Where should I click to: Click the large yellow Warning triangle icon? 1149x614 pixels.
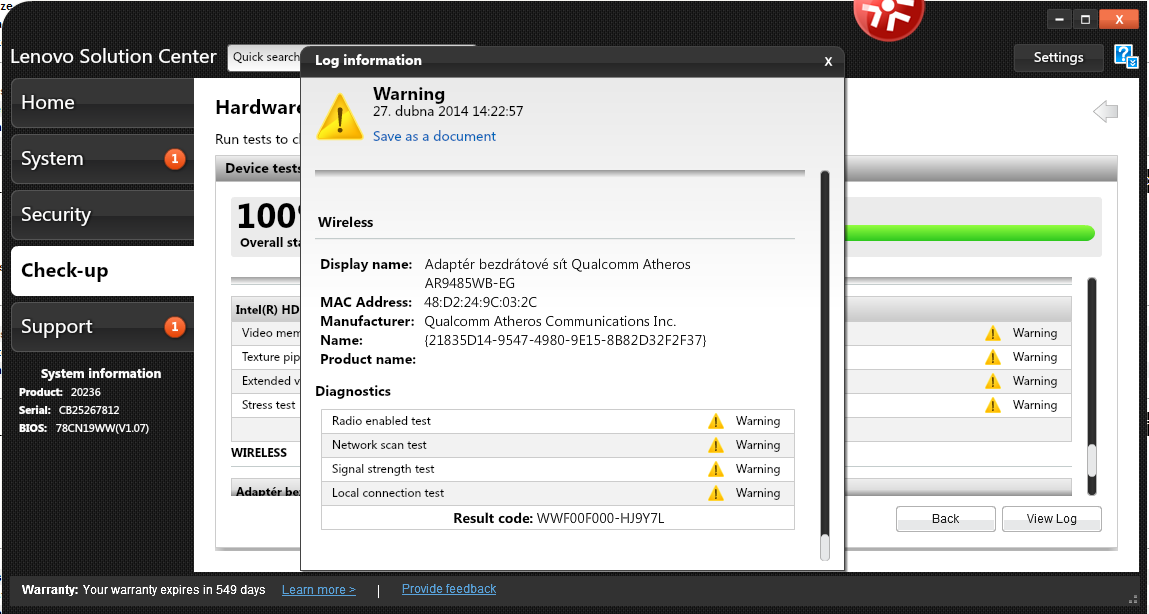[x=339, y=116]
